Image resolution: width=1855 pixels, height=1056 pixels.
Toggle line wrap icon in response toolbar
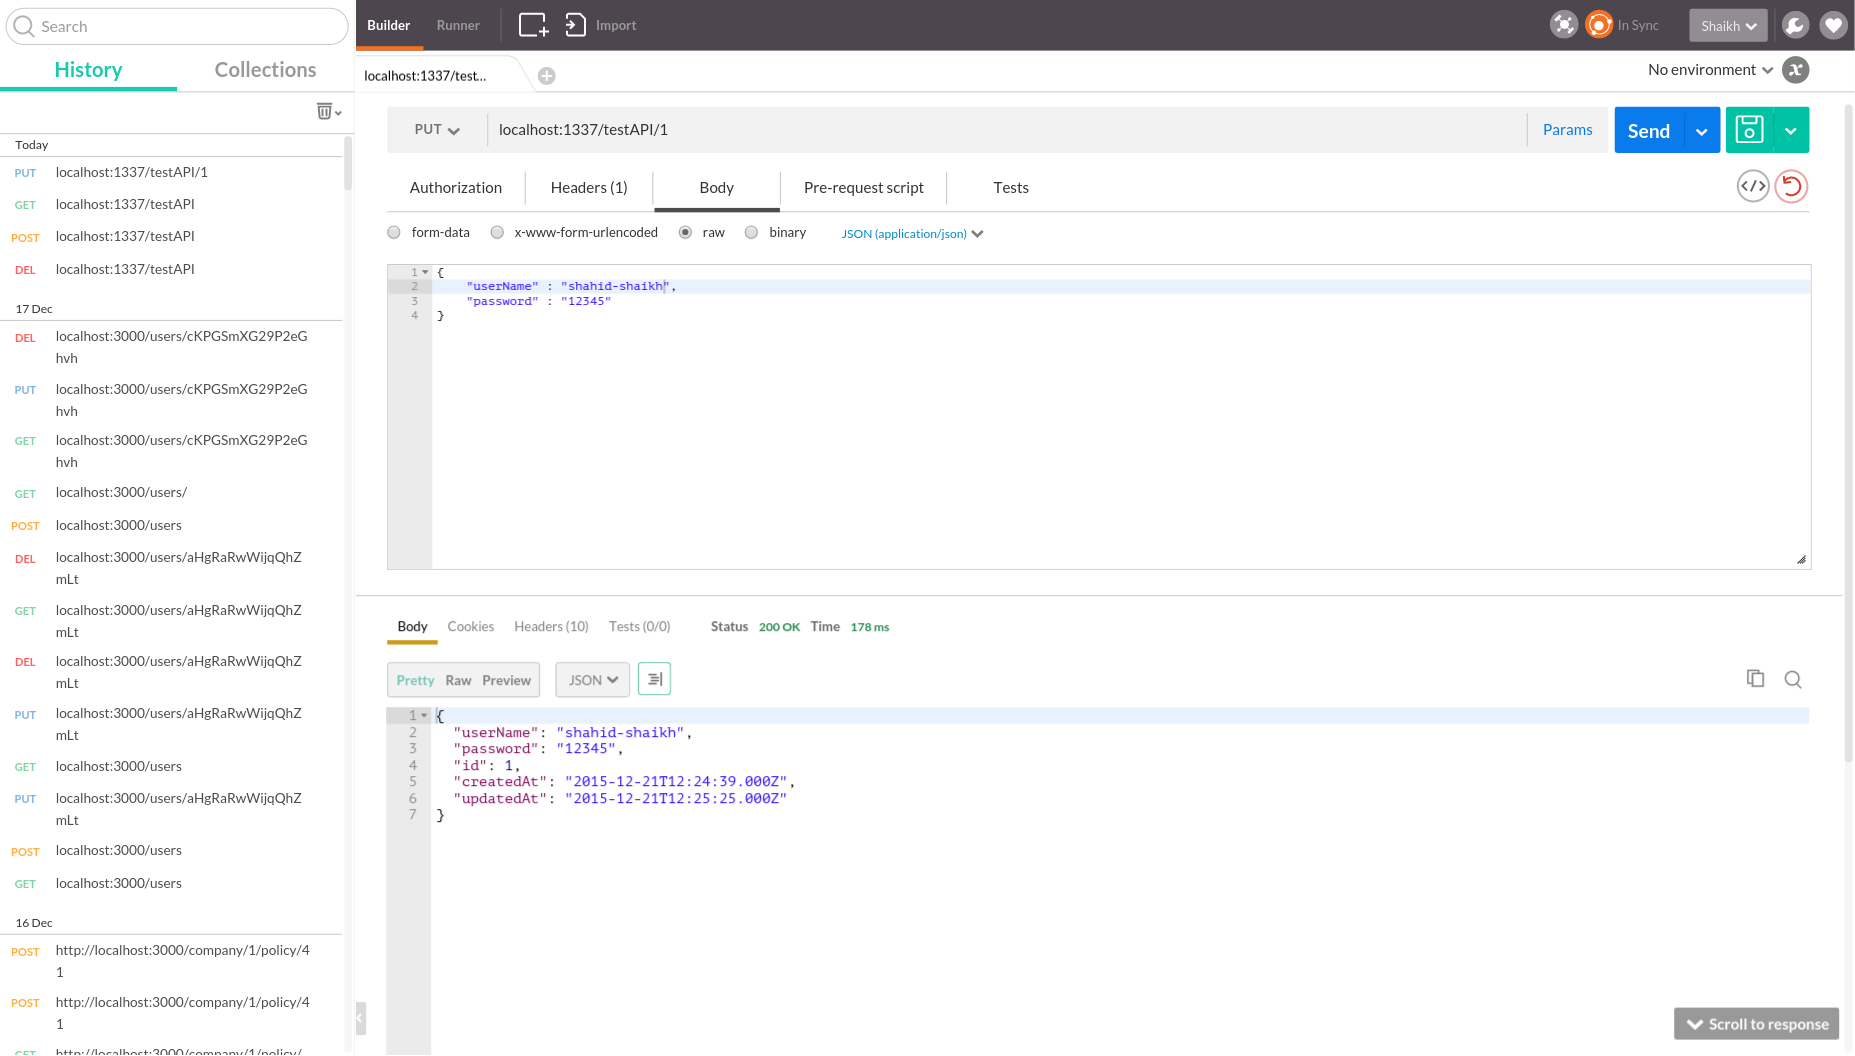click(x=654, y=680)
